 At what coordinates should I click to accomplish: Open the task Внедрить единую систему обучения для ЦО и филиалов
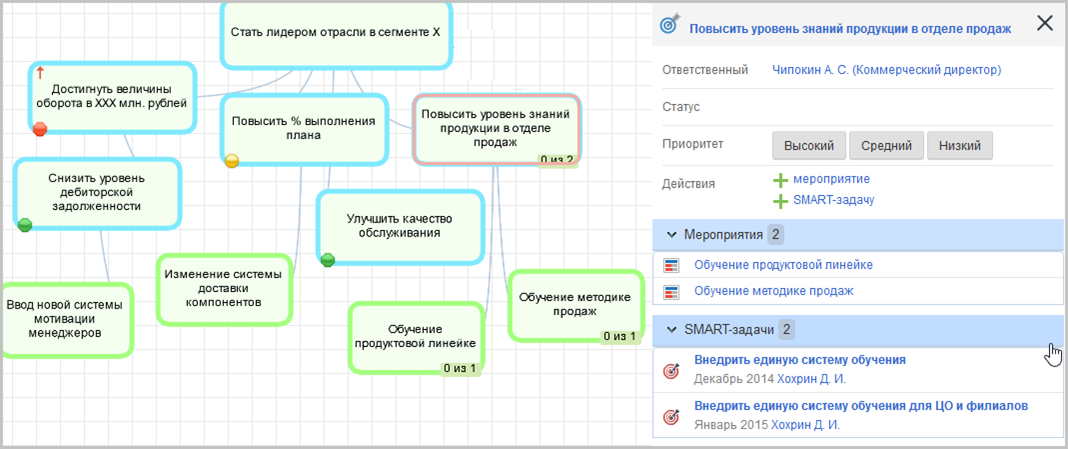[x=861, y=406]
